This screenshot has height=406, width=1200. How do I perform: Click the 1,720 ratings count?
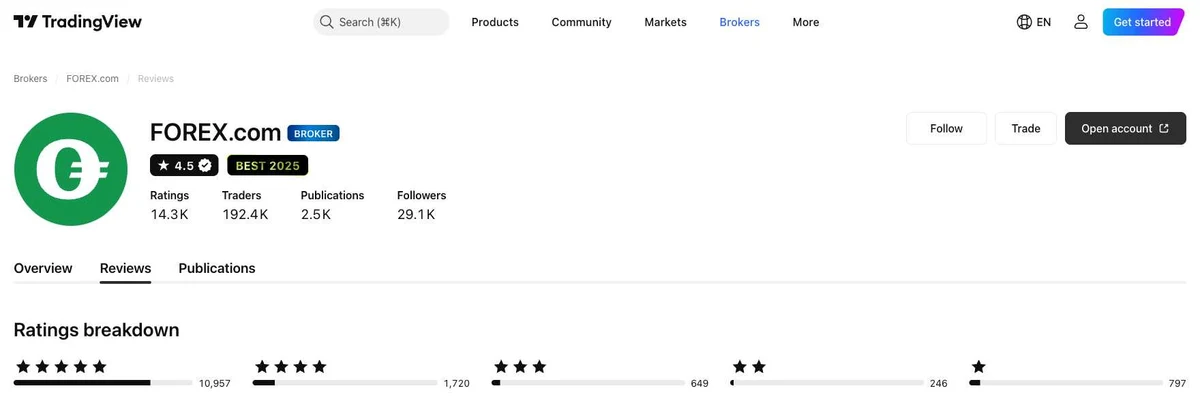click(456, 384)
